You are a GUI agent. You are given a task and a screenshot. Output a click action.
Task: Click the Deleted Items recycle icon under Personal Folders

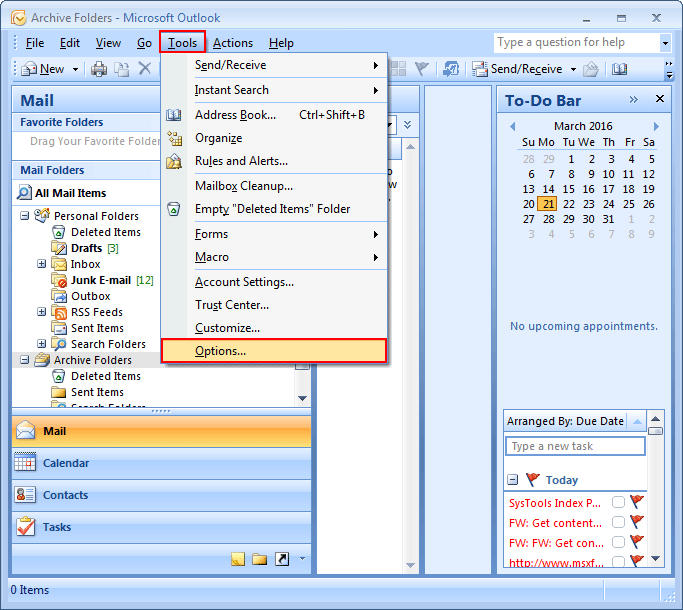(x=59, y=232)
